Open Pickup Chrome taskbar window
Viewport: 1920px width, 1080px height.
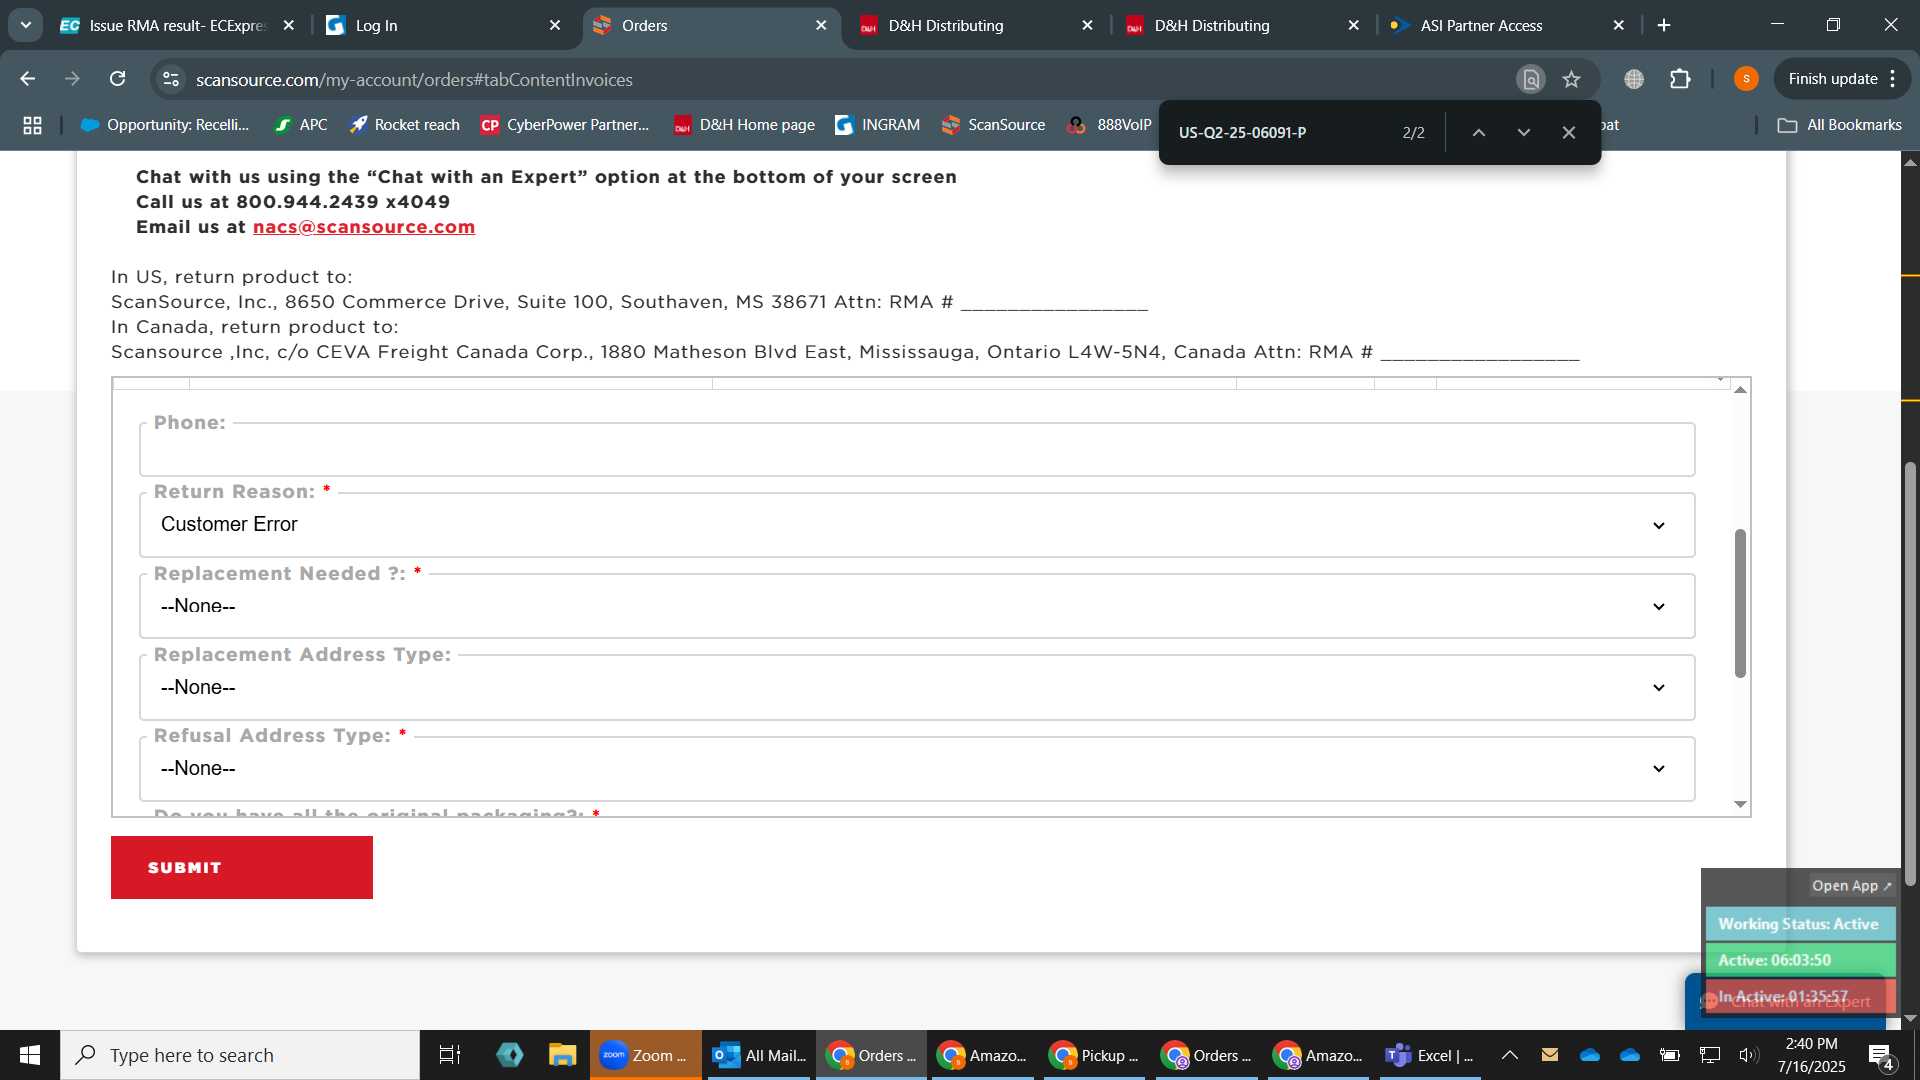1095,1055
